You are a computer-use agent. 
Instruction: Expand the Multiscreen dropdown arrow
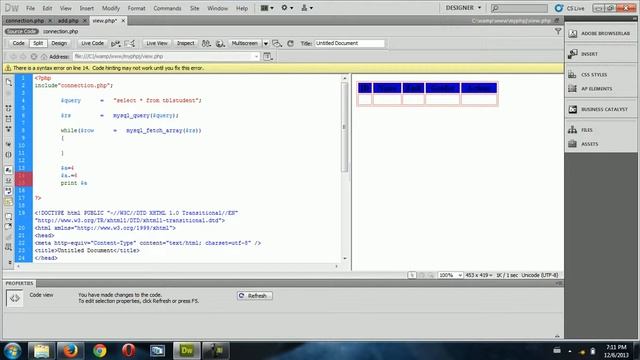[266, 43]
